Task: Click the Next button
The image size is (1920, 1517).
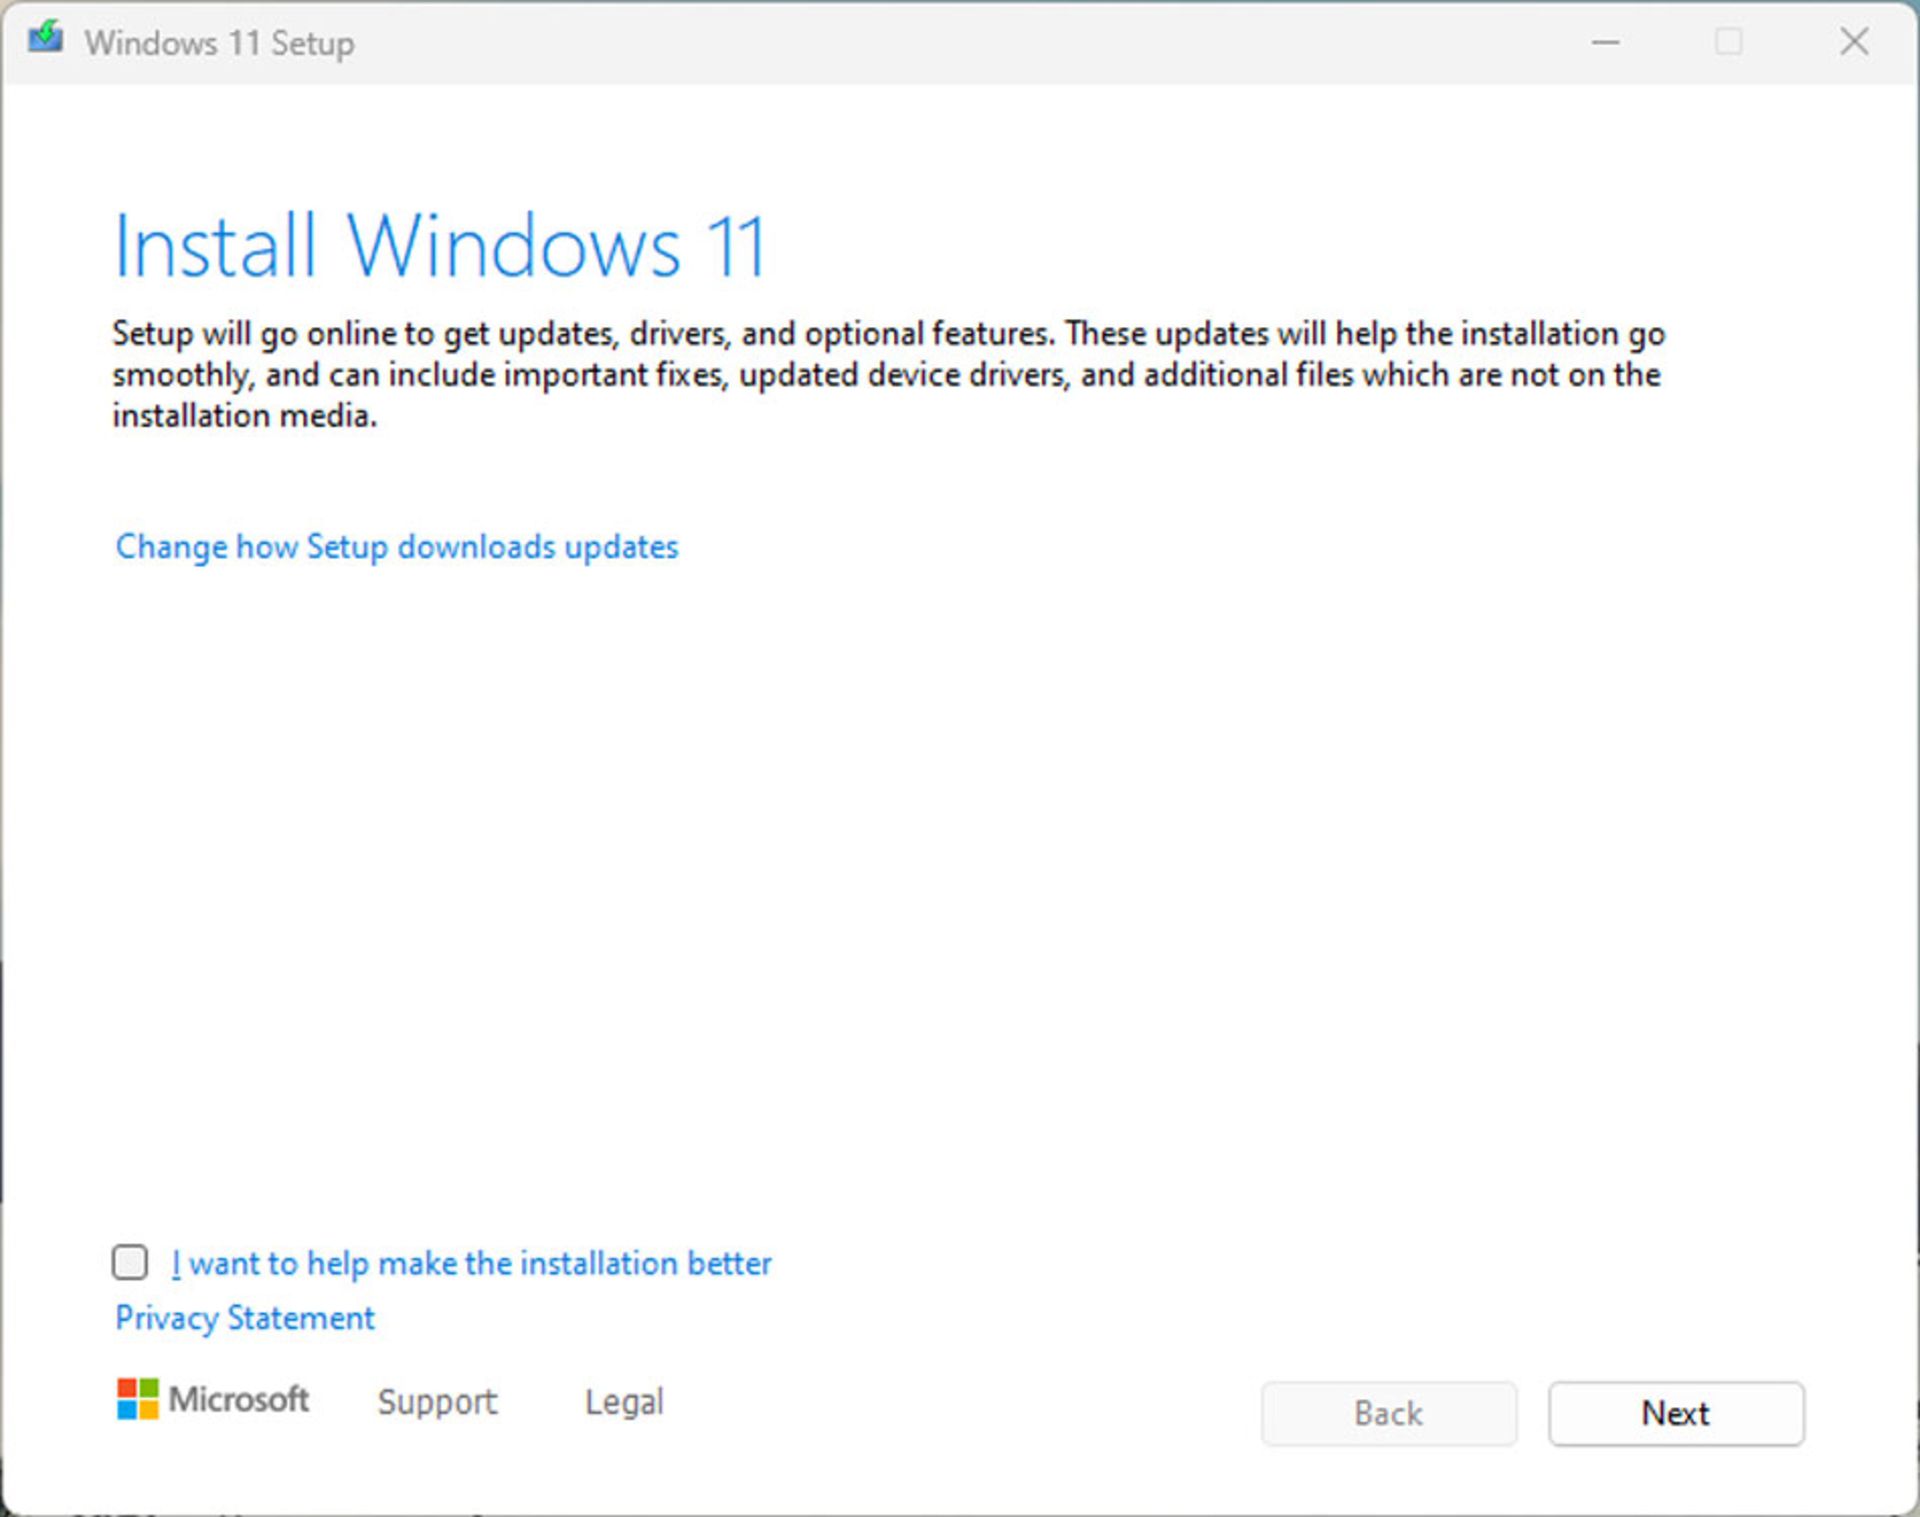Action: pos(1676,1413)
